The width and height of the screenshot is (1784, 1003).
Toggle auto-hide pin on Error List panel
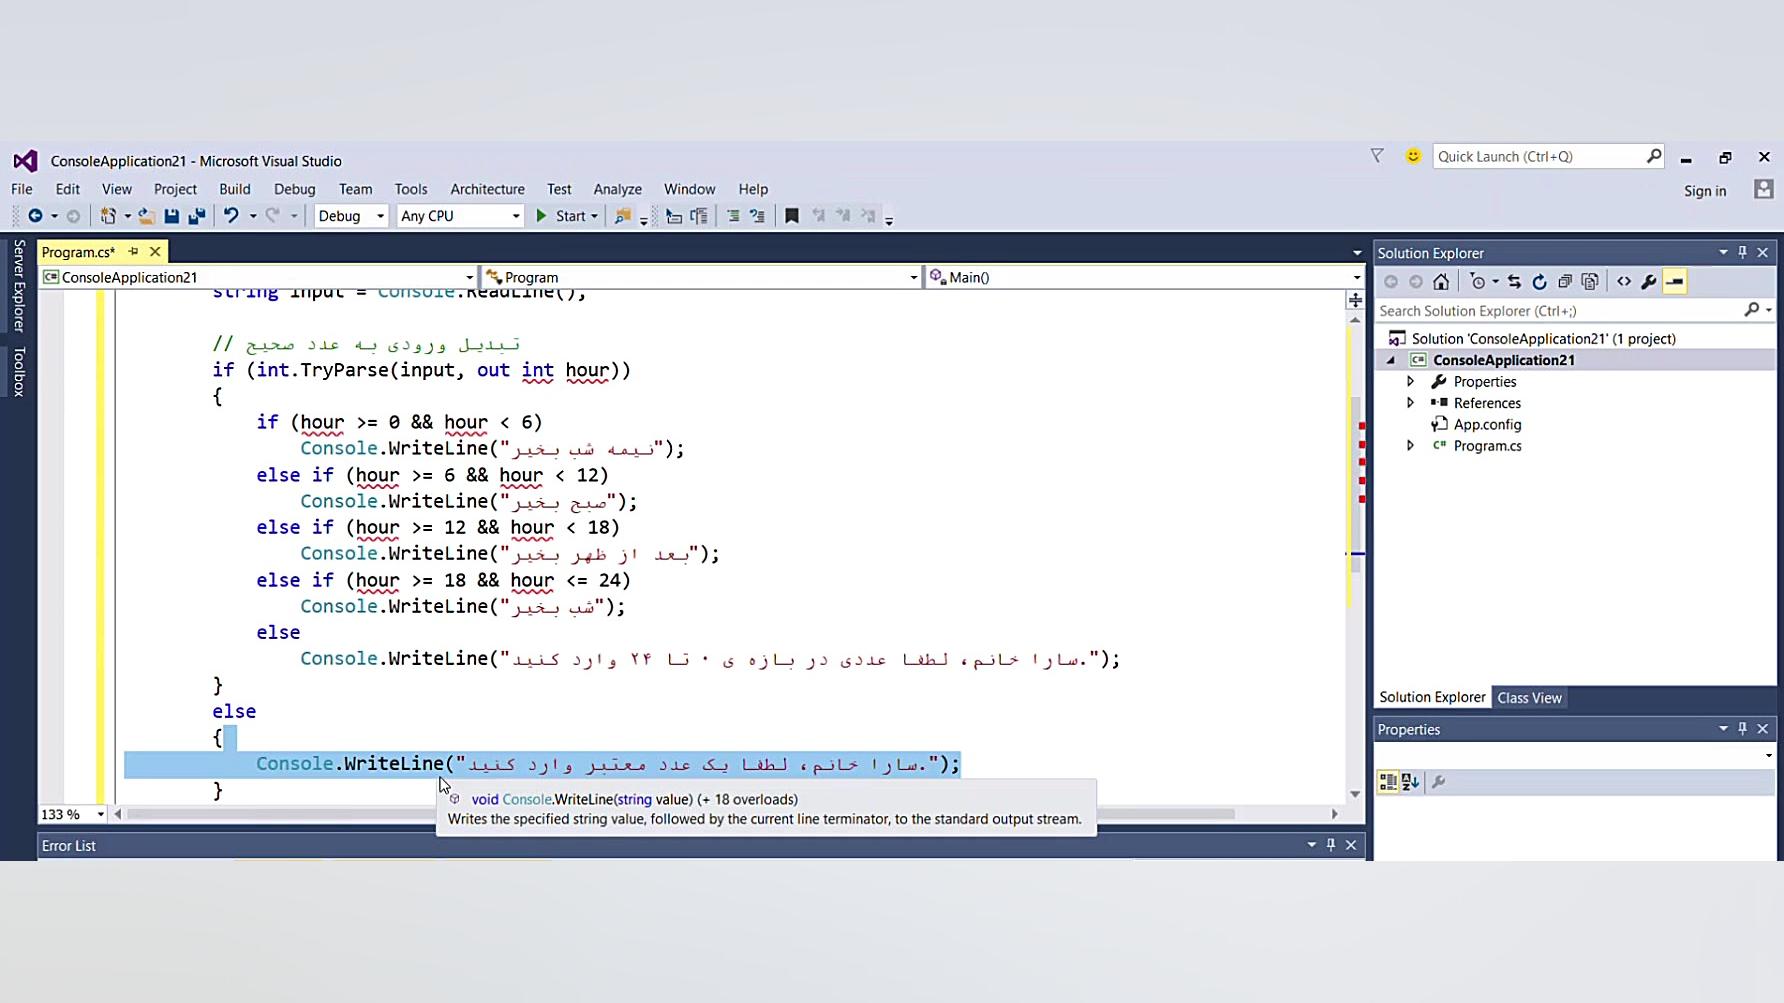tap(1331, 845)
